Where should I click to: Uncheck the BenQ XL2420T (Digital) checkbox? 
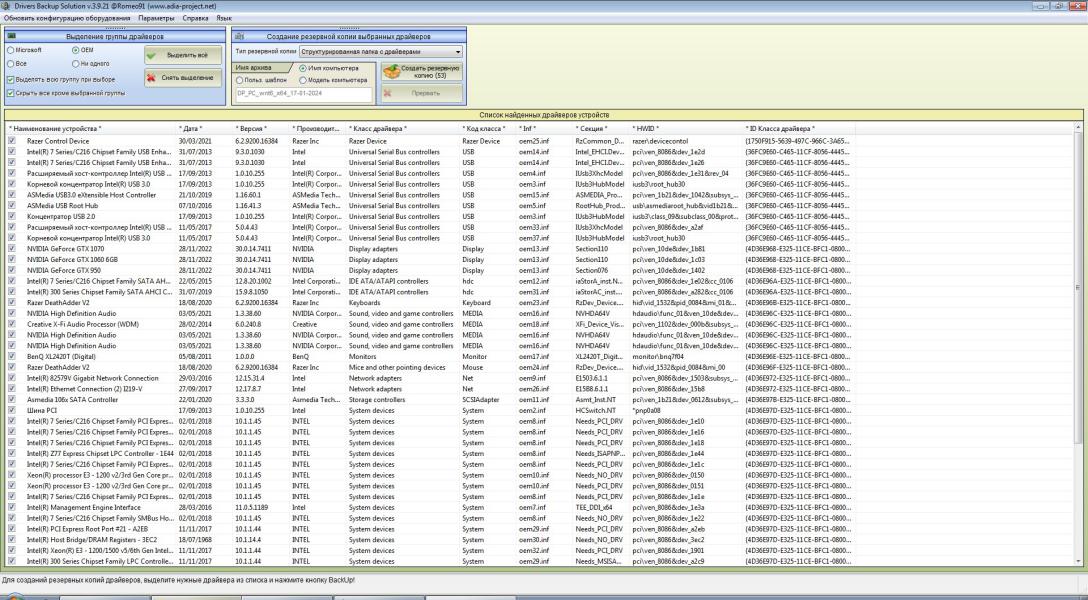pyautogui.click(x=11, y=357)
